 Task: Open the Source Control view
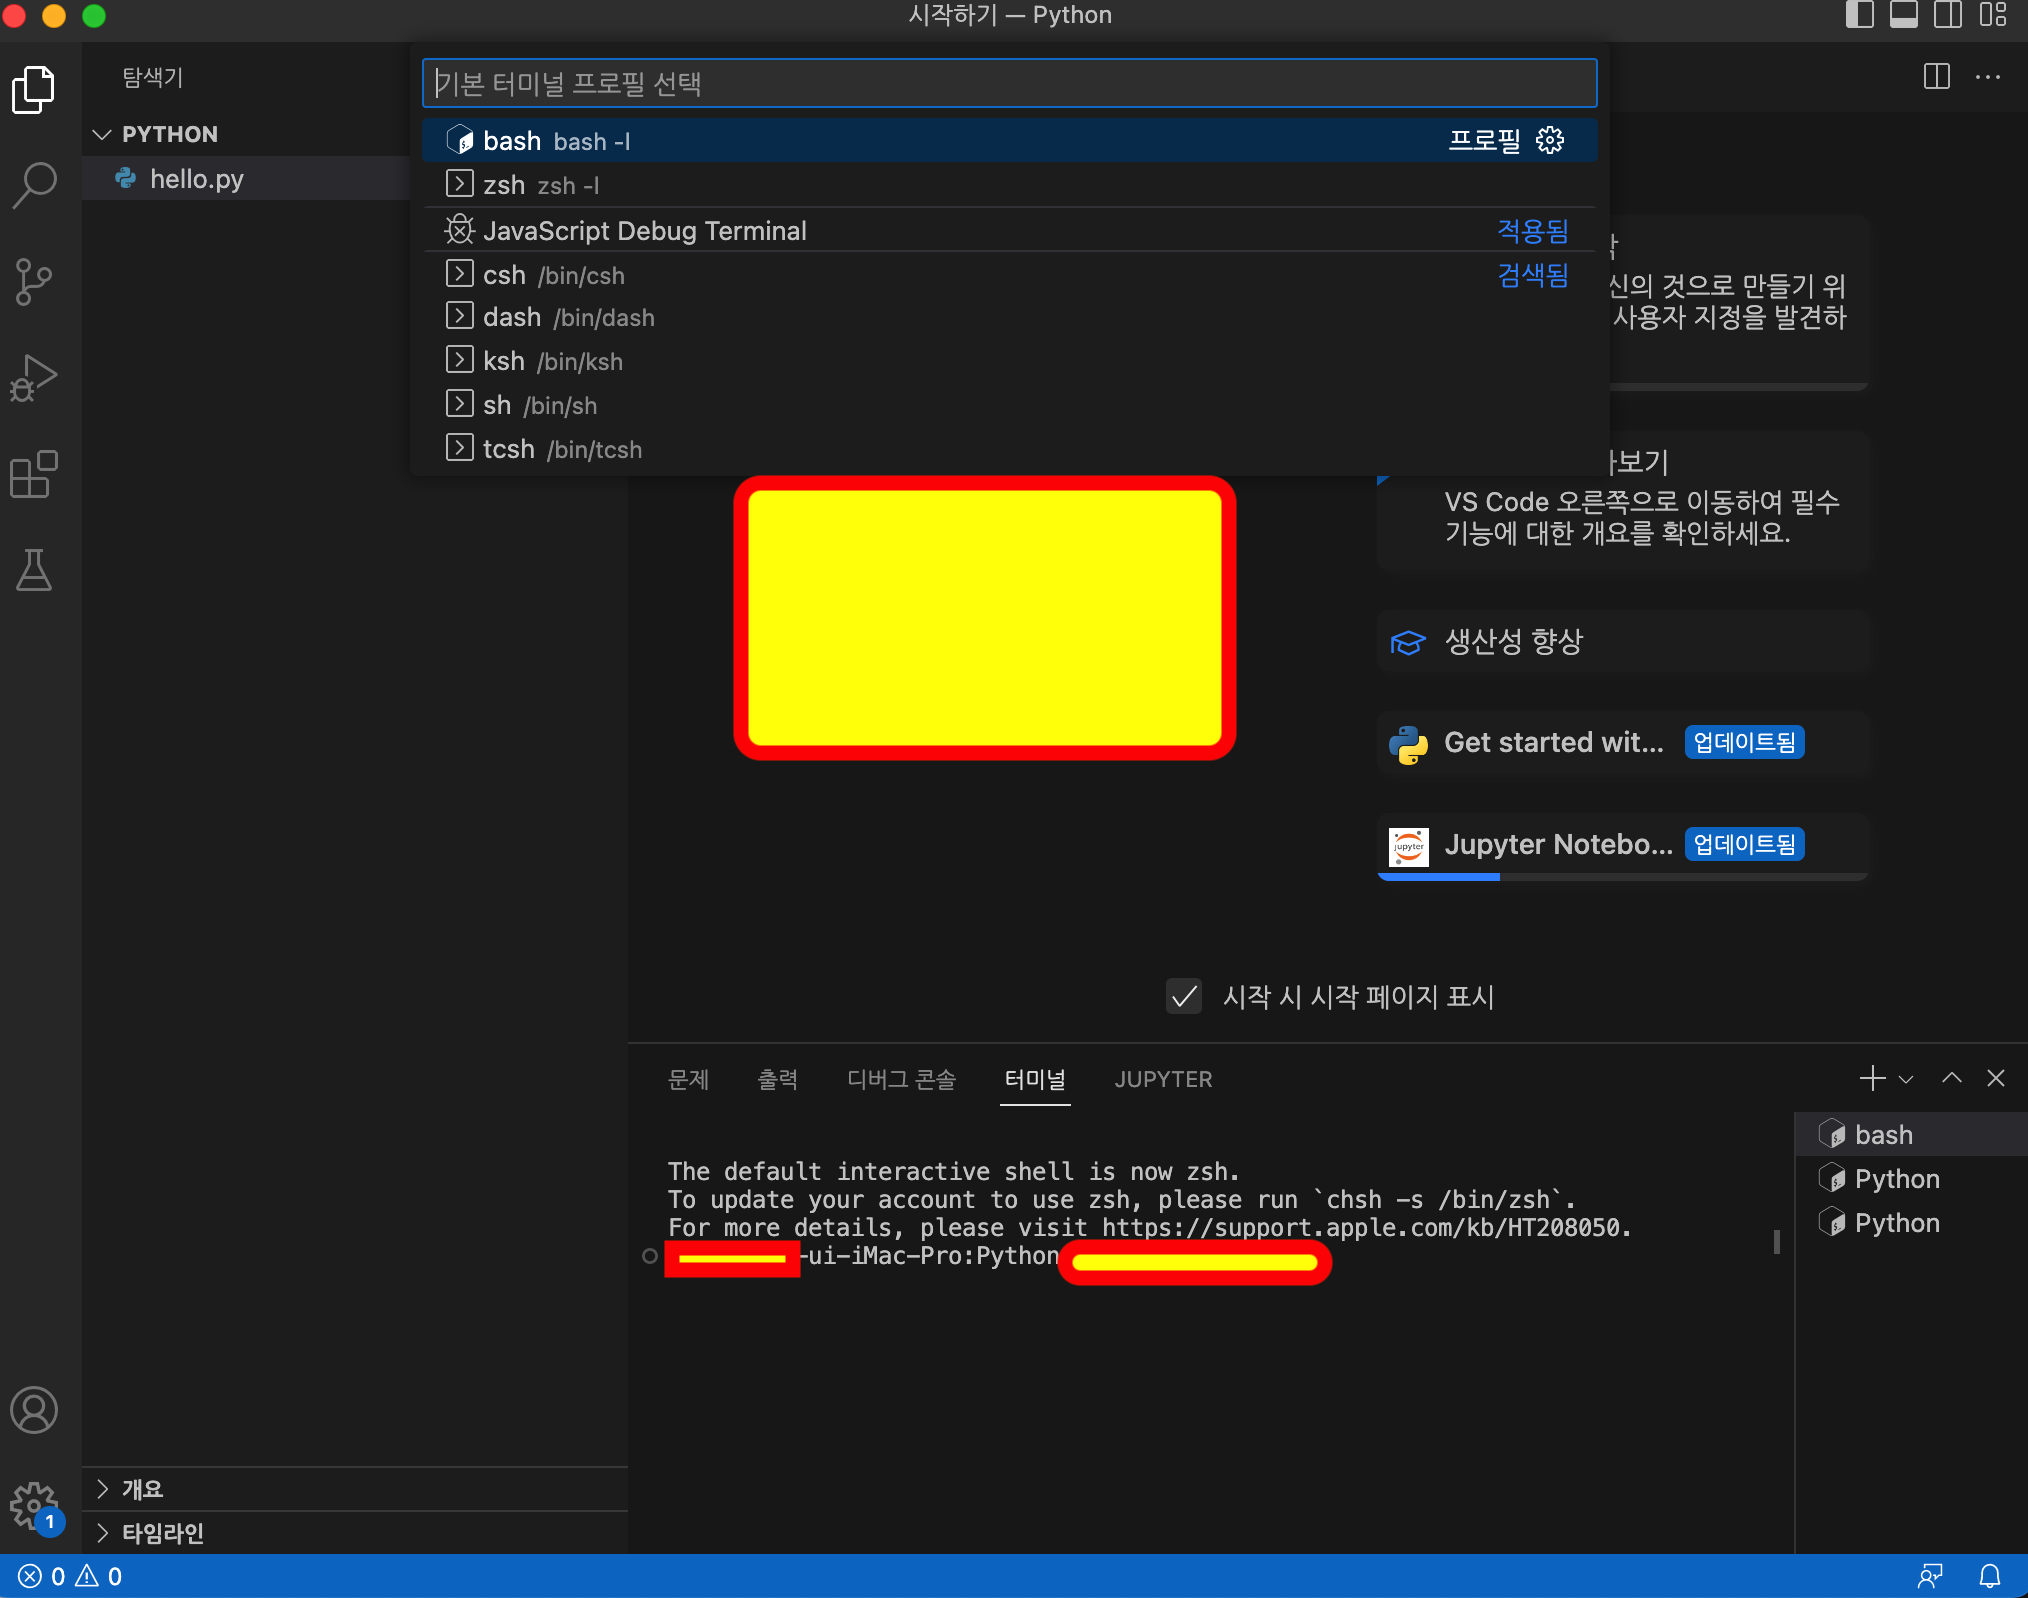[34, 282]
